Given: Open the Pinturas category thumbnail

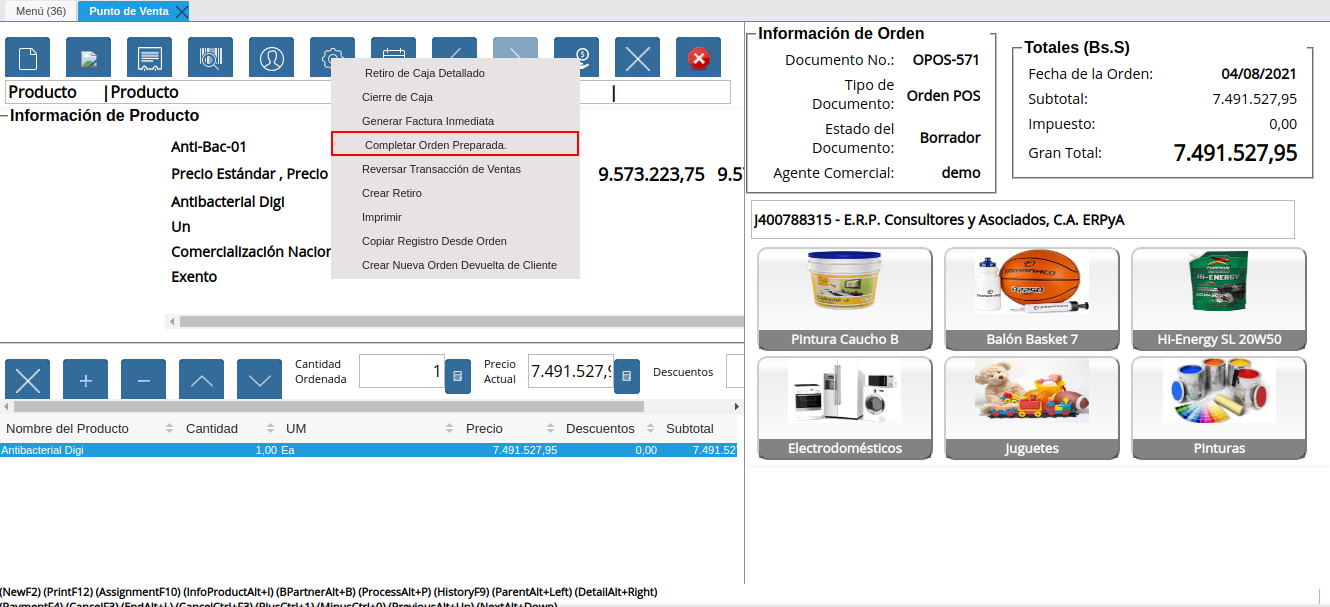Looking at the screenshot, I should point(1218,408).
